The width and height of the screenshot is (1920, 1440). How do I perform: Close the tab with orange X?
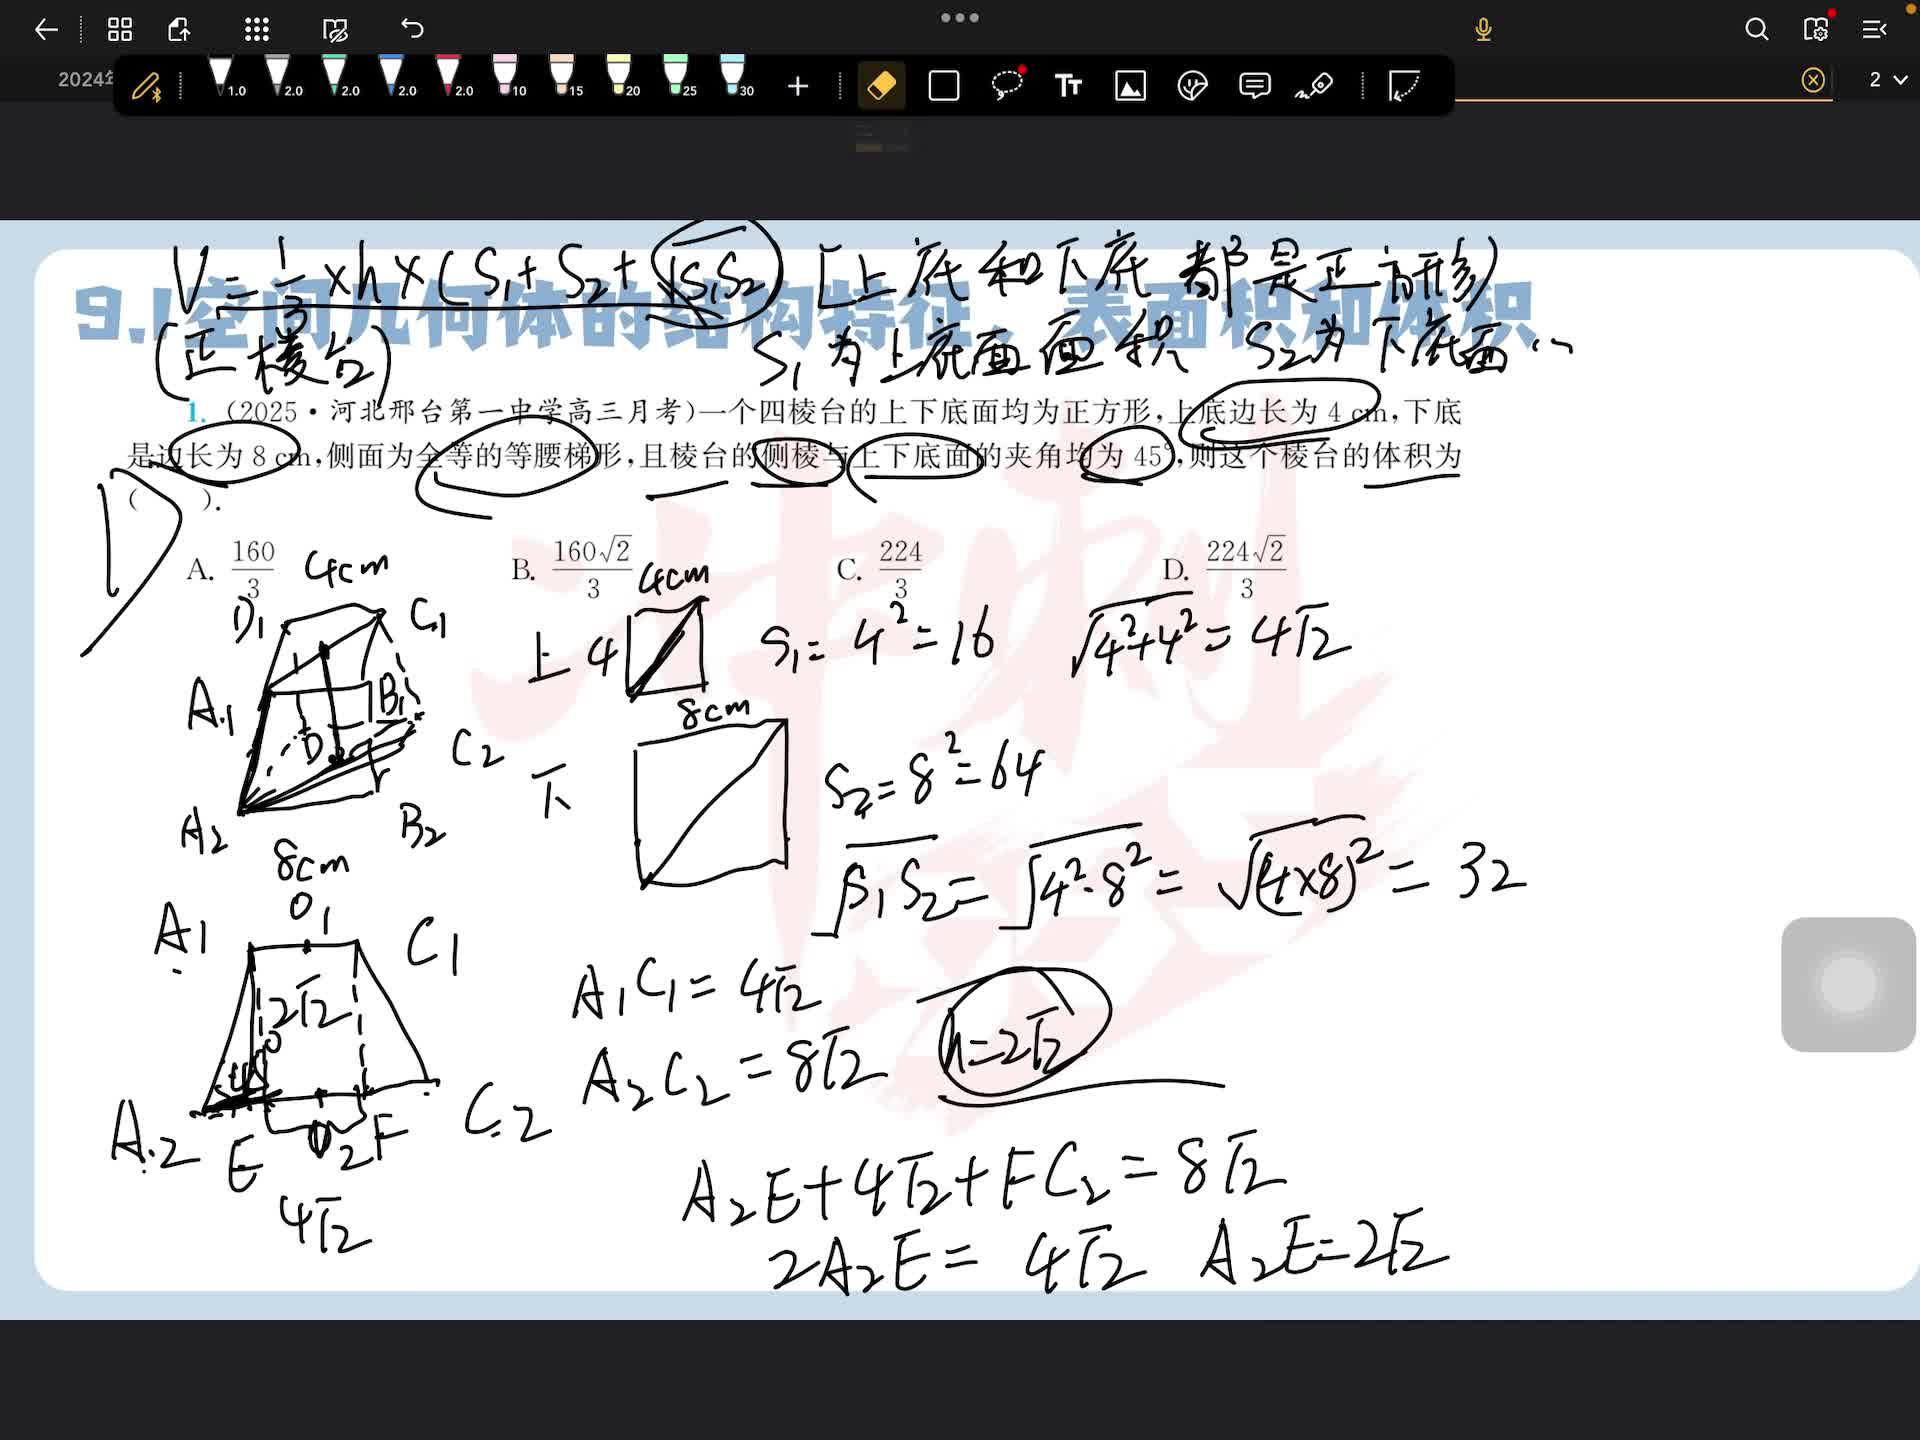[1812, 80]
